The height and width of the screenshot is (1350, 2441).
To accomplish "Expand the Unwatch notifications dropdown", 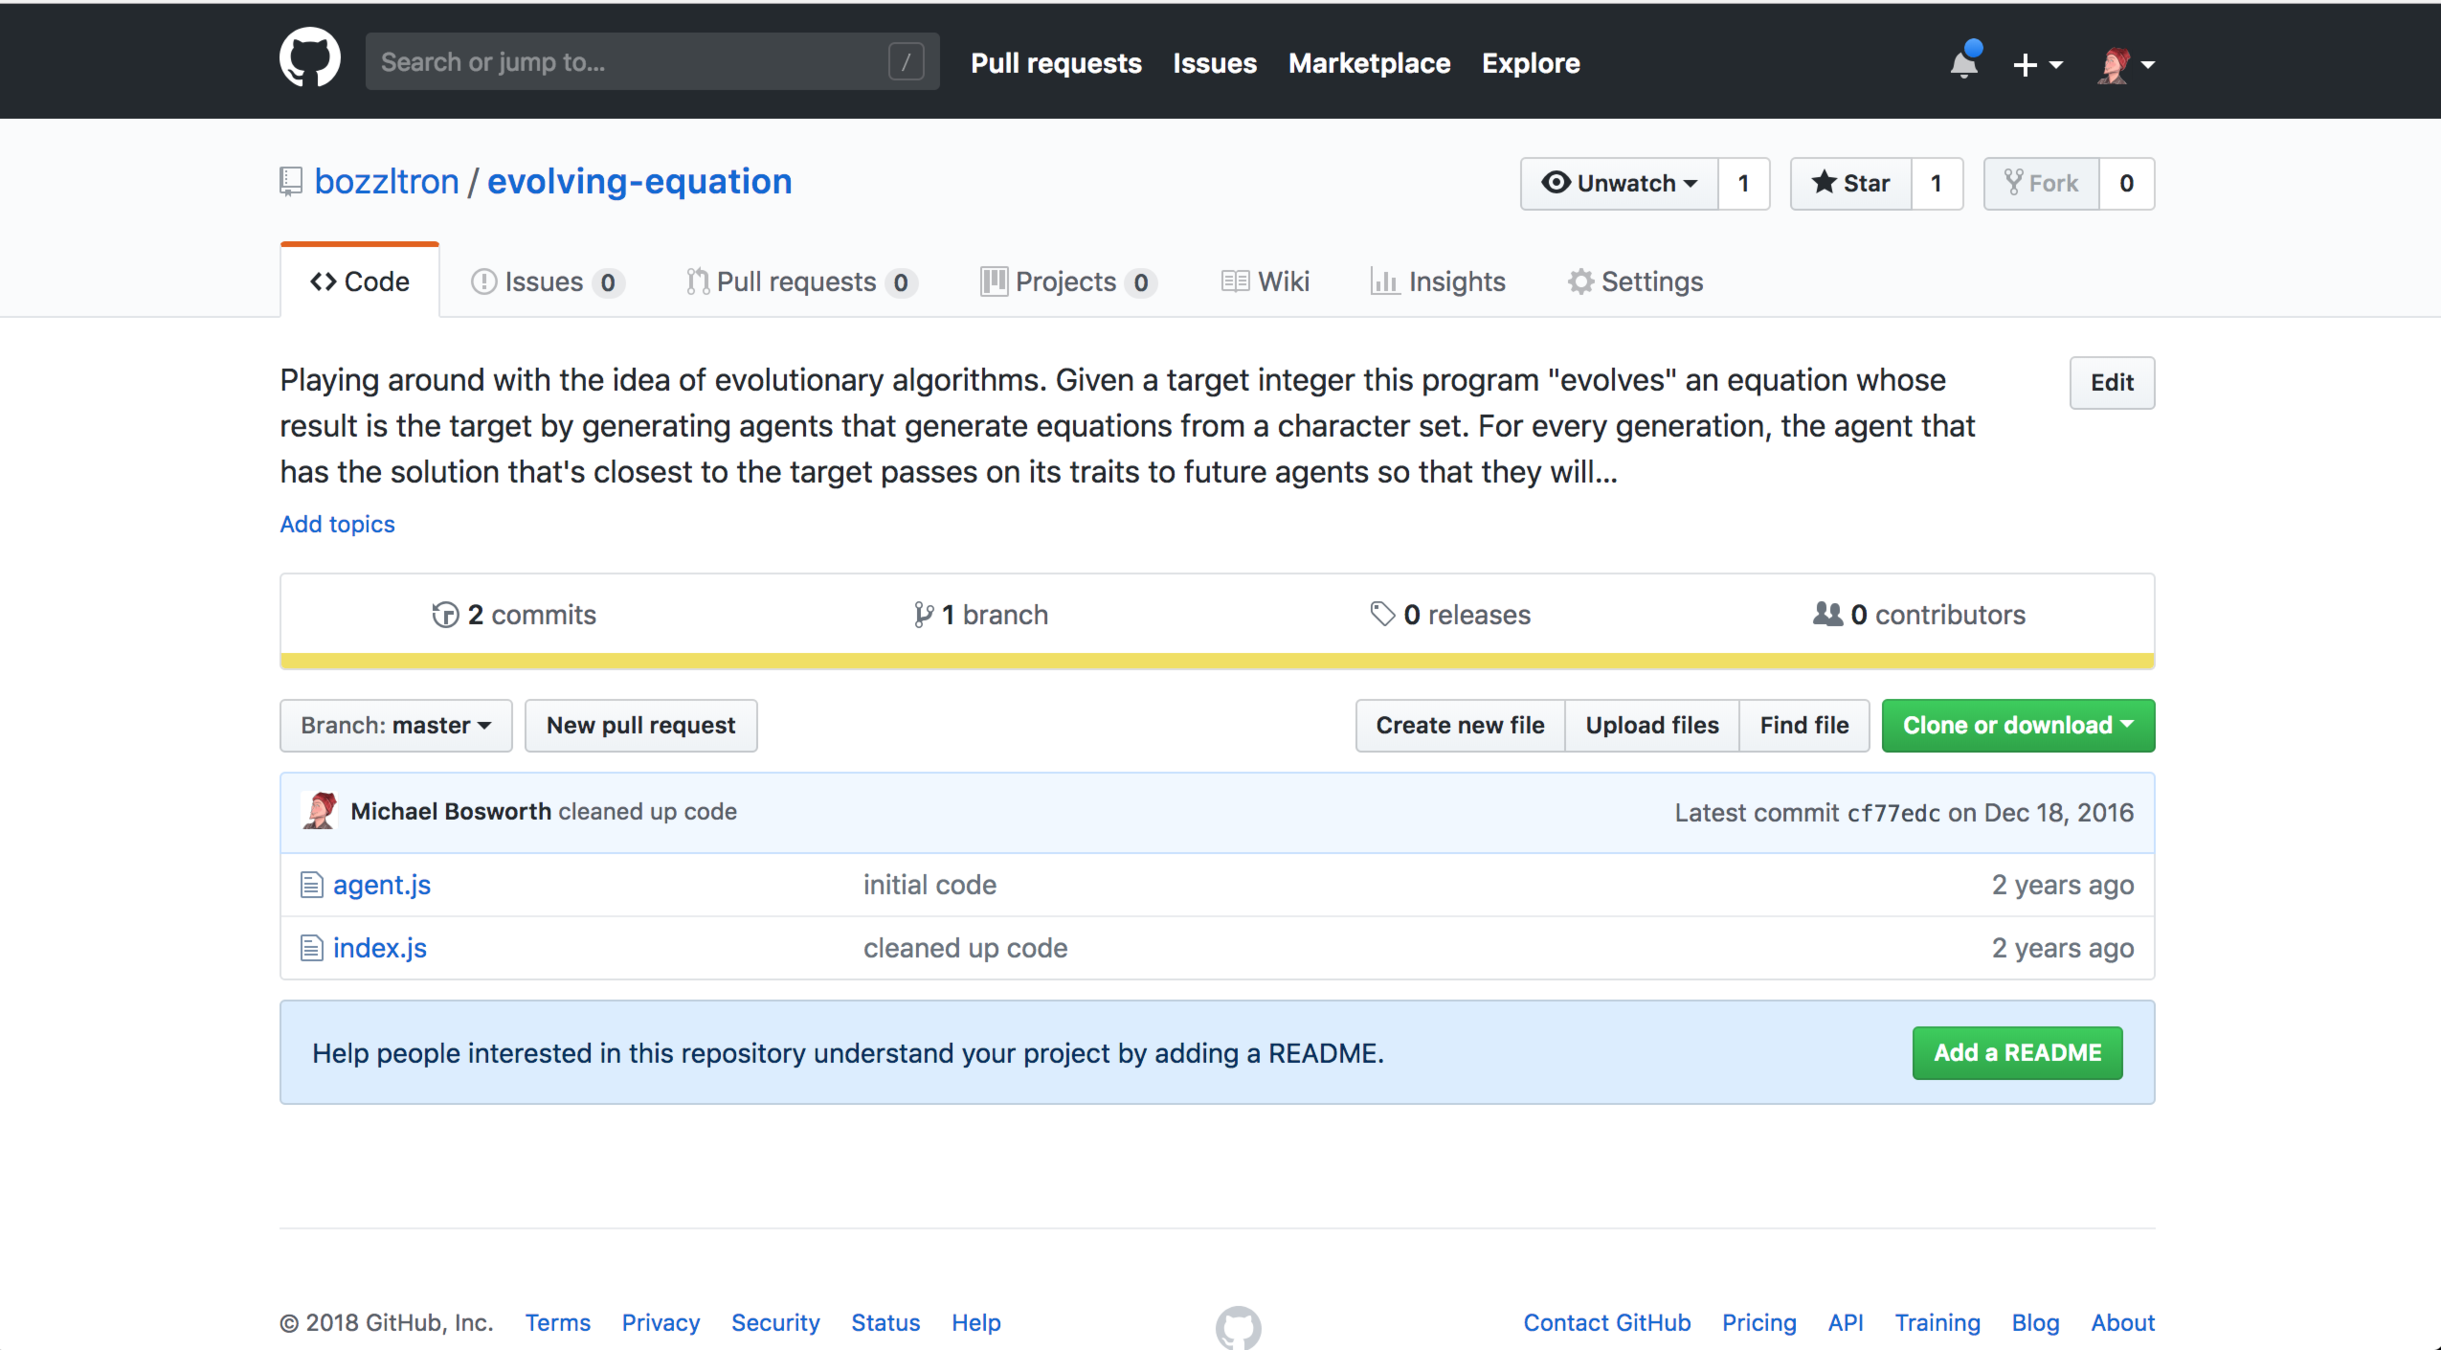I will click(x=1619, y=183).
